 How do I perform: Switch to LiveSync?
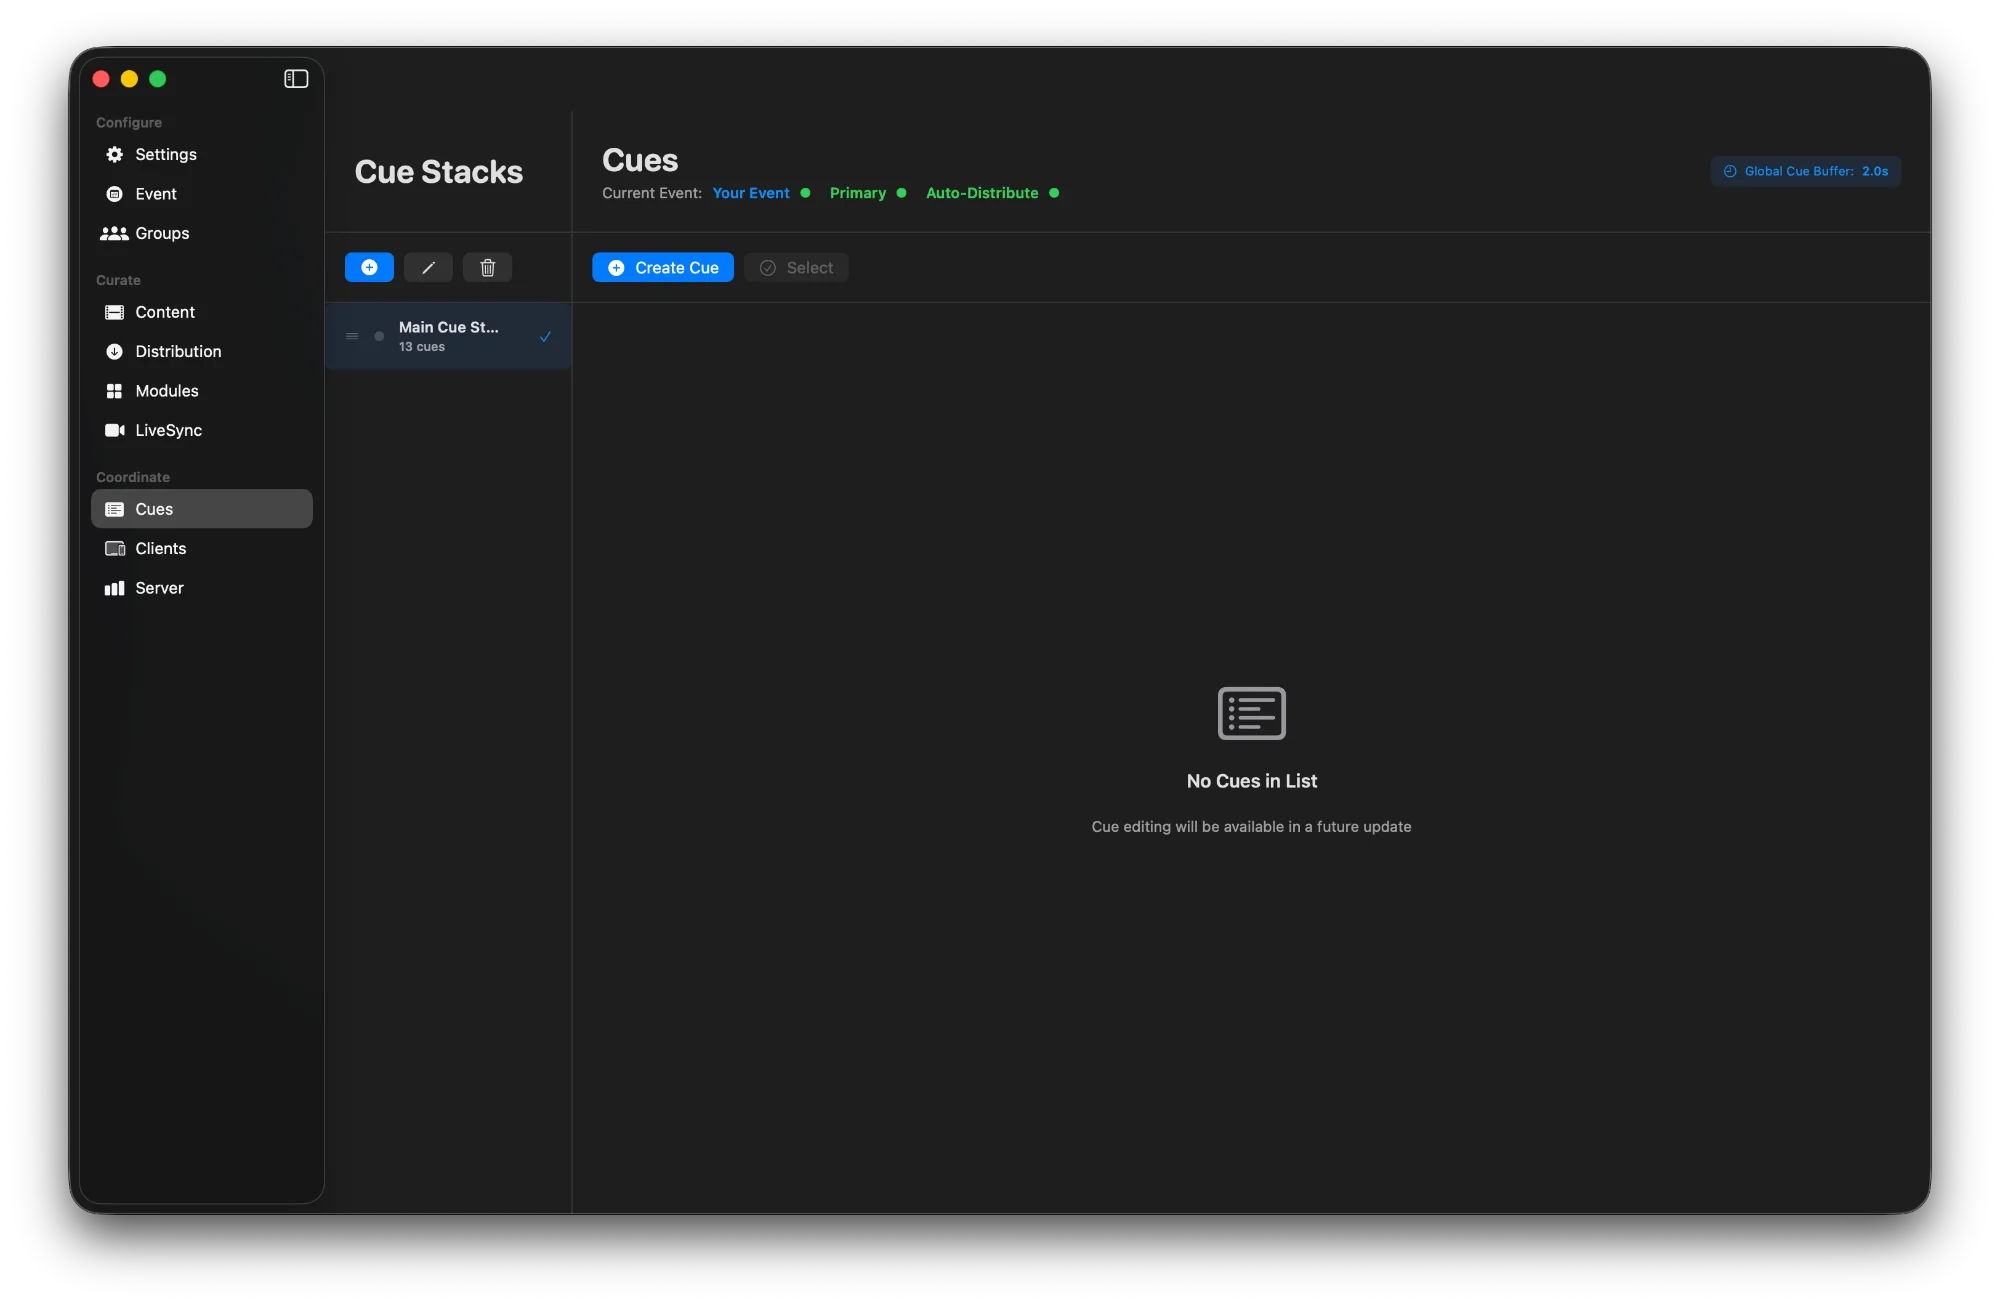(168, 430)
